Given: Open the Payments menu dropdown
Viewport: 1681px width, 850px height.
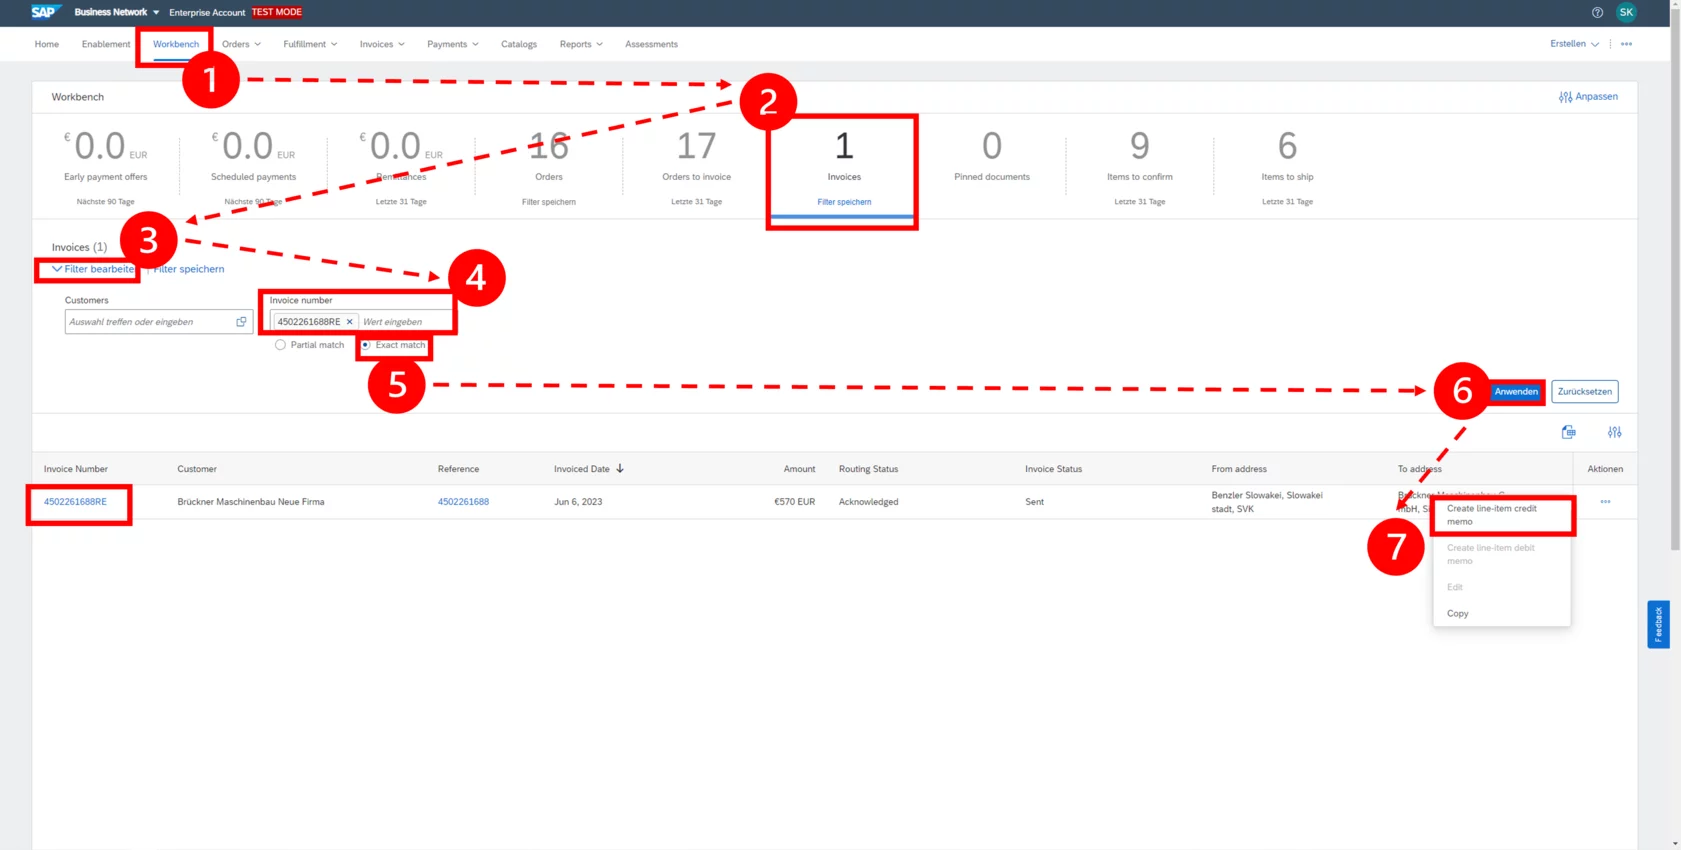Looking at the screenshot, I should (452, 44).
